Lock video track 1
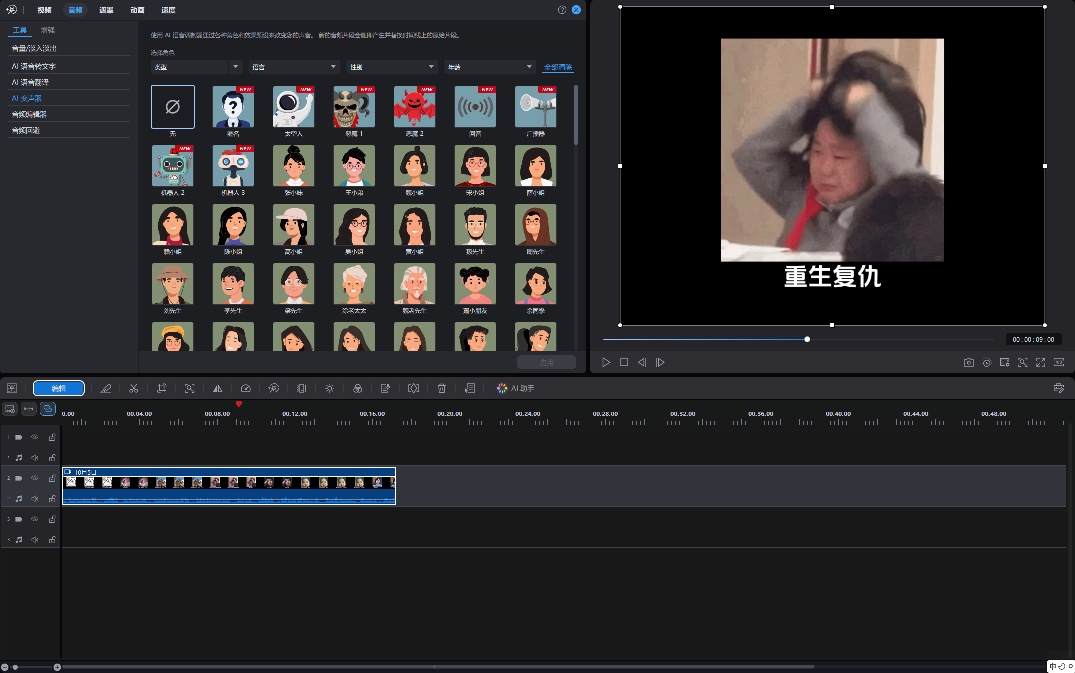Screen dimensions: 1075x673 coord(52,437)
